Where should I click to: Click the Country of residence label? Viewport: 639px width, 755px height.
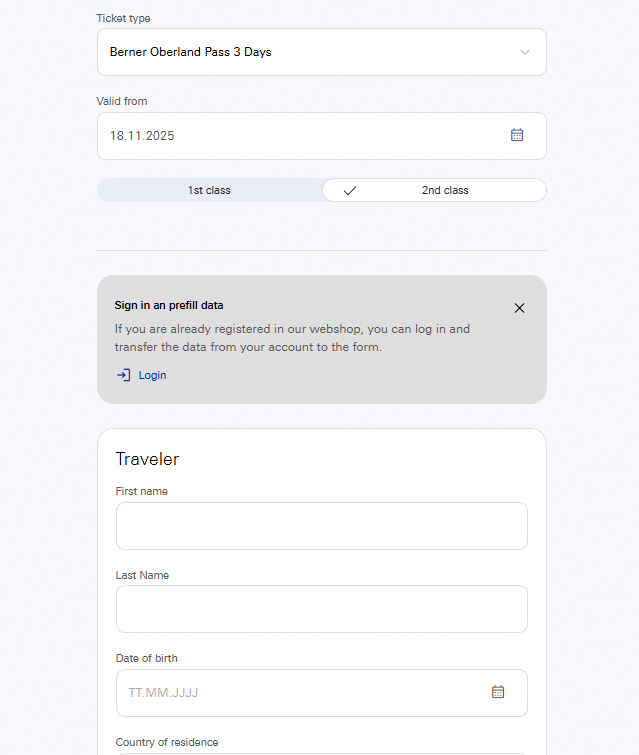pos(167,742)
